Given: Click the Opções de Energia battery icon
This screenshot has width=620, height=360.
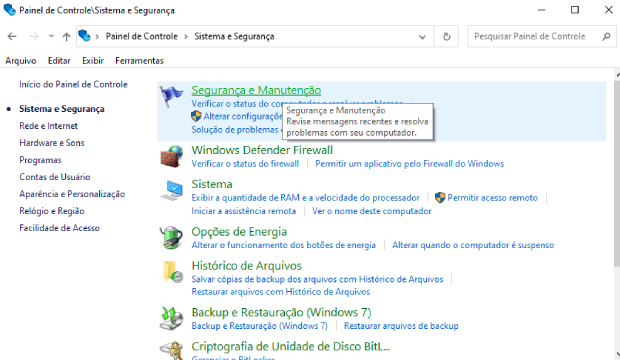Looking at the screenshot, I should click(172, 237).
